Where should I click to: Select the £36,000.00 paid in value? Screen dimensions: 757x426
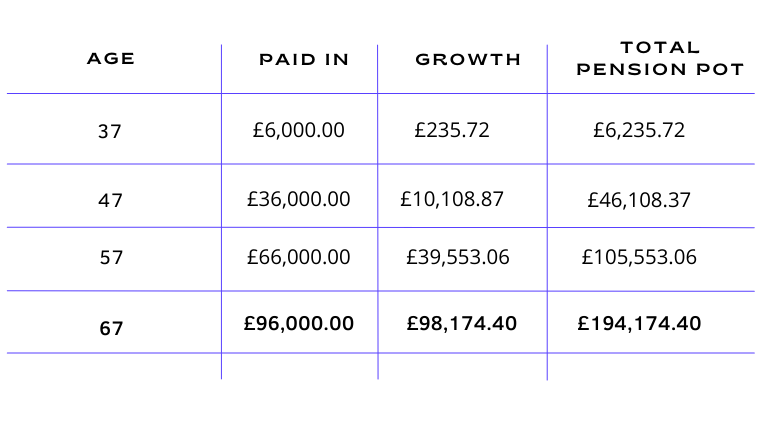[298, 199]
